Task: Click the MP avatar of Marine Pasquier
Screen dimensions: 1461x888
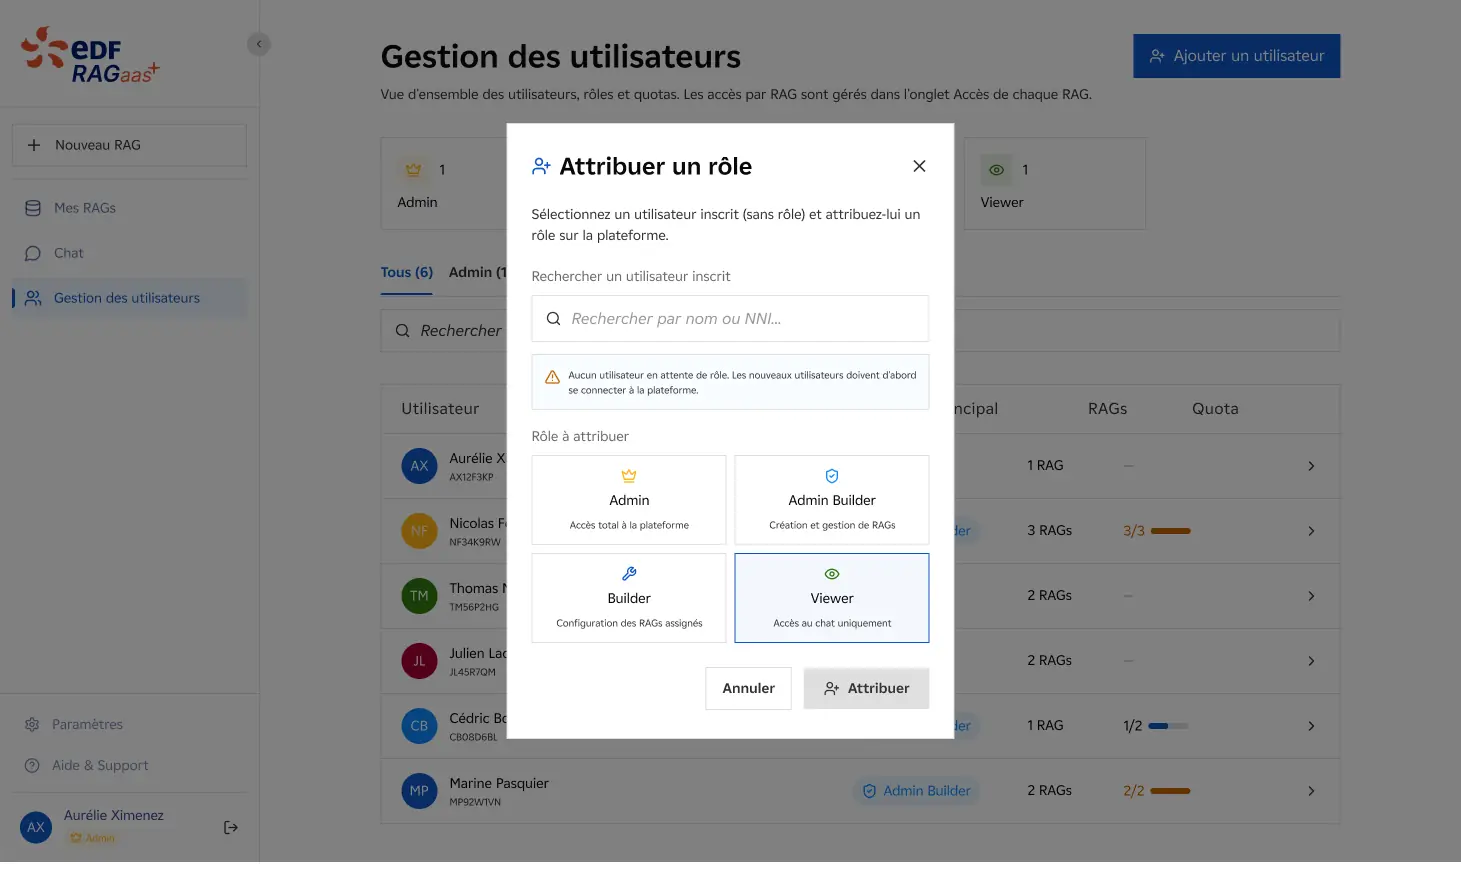Action: point(419,791)
